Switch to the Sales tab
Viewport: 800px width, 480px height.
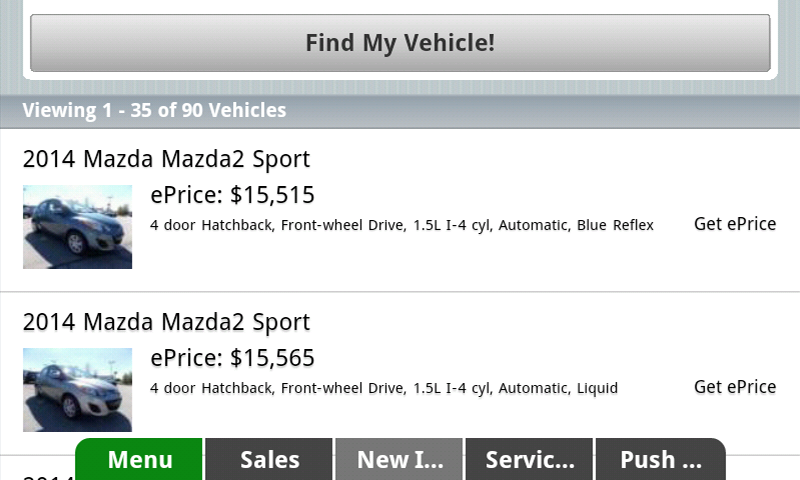pyautogui.click(x=269, y=460)
